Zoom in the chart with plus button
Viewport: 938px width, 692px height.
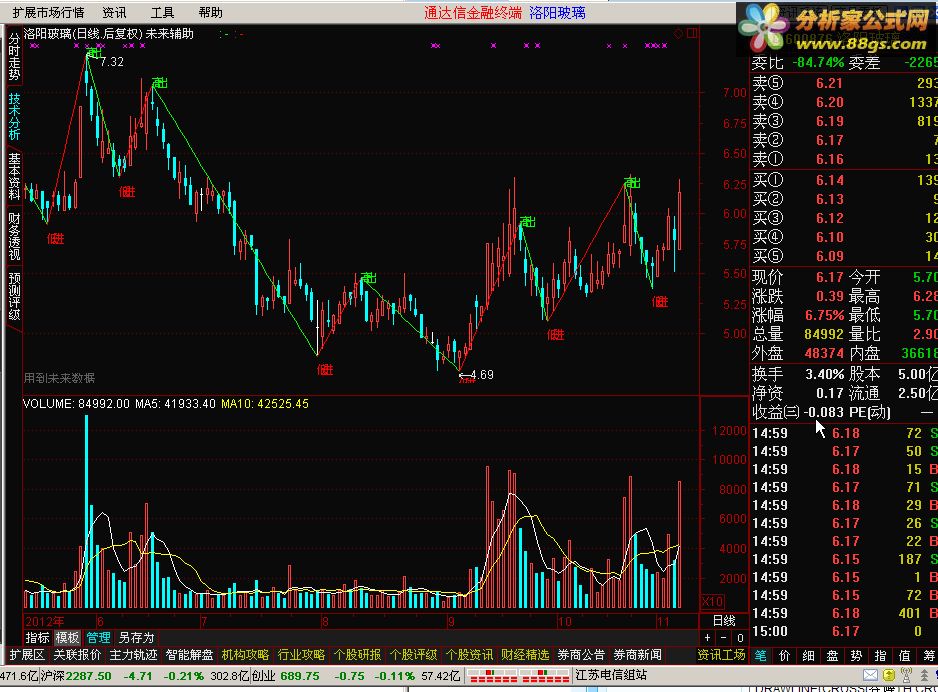708,638
